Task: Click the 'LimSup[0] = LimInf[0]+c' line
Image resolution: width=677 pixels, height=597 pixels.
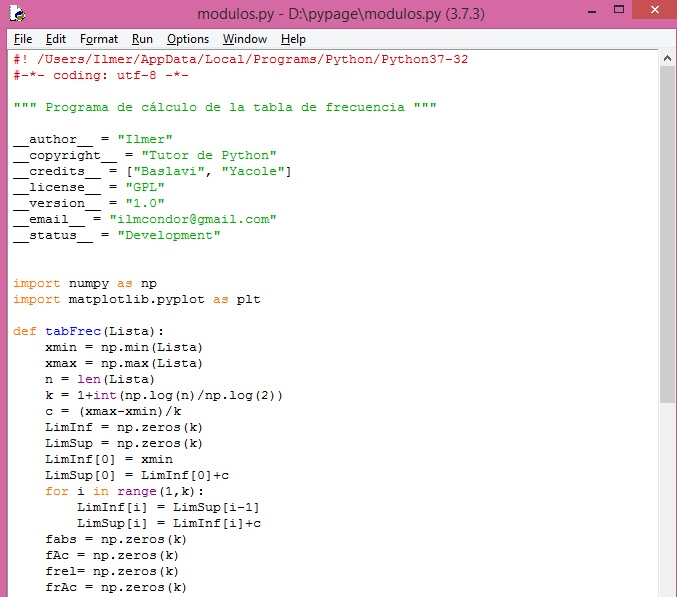Action: [137, 475]
